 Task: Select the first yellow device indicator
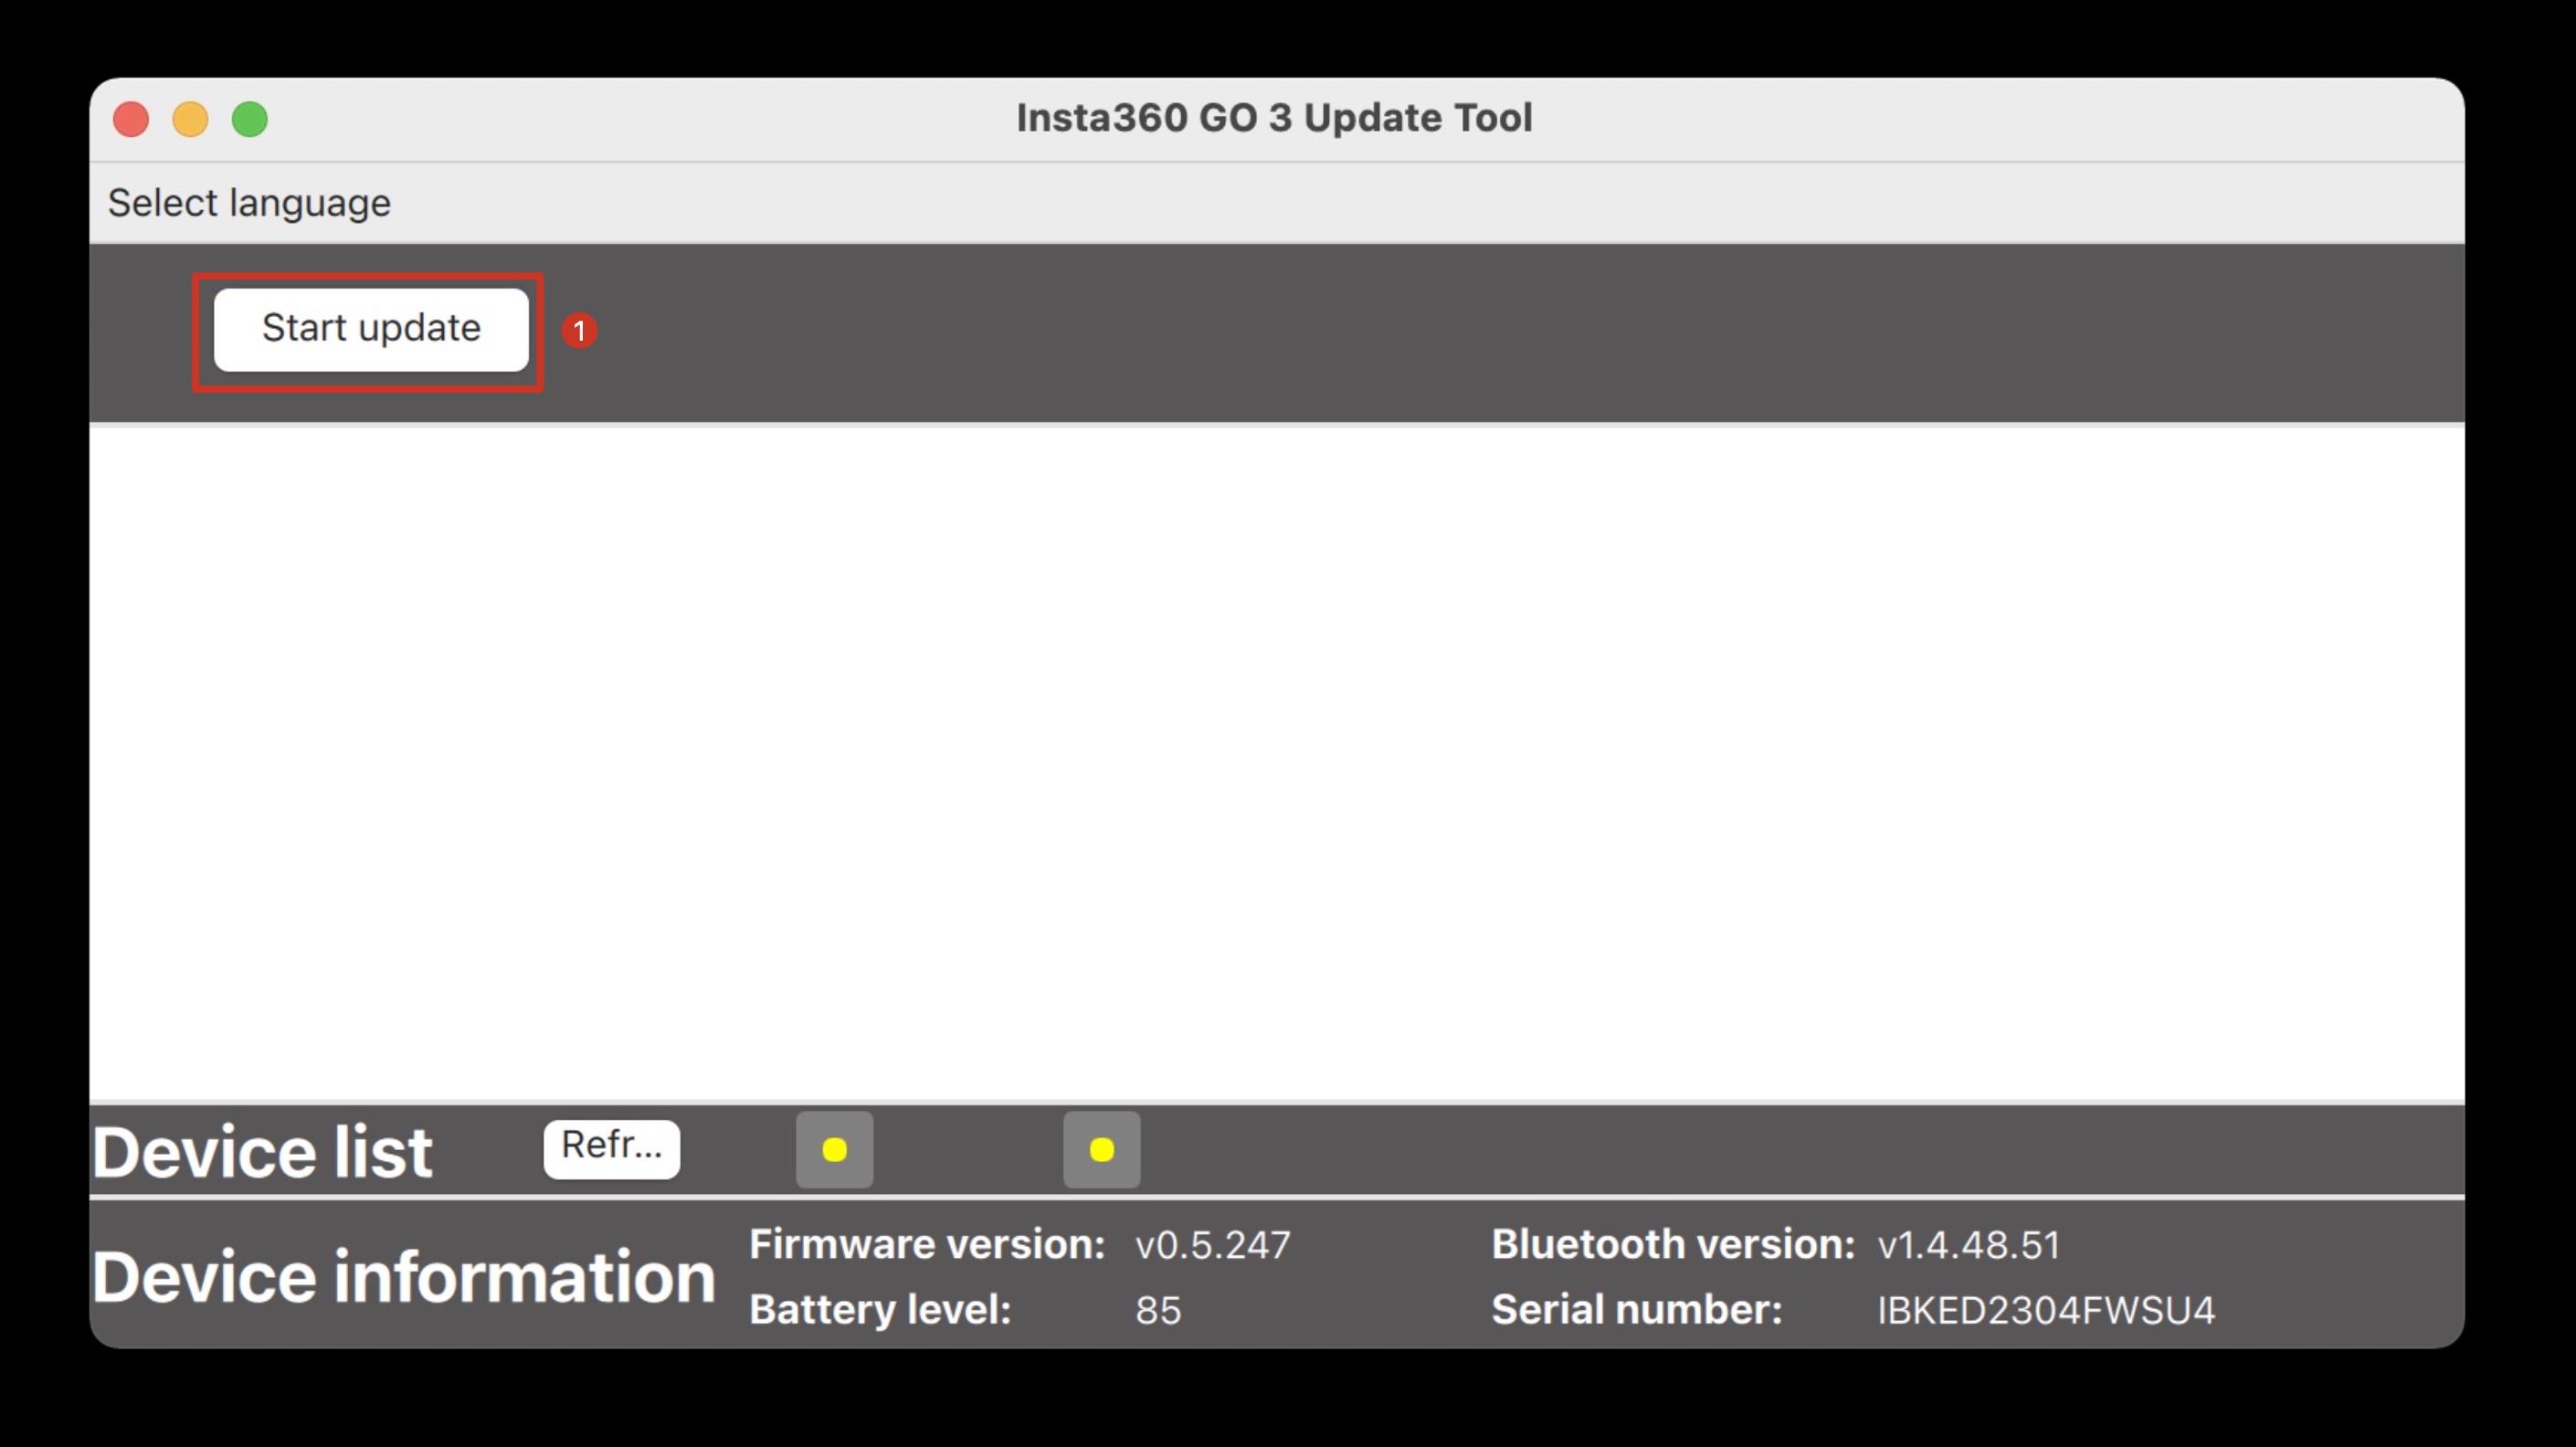click(834, 1150)
